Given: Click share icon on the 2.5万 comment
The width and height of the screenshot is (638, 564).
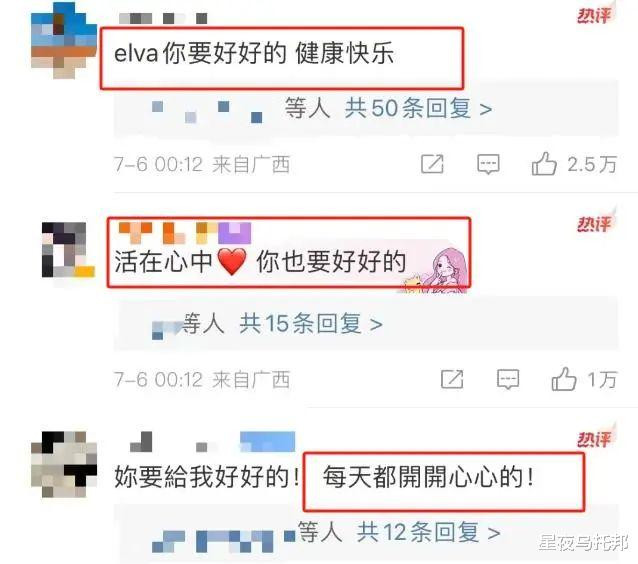Looking at the screenshot, I should tap(432, 164).
